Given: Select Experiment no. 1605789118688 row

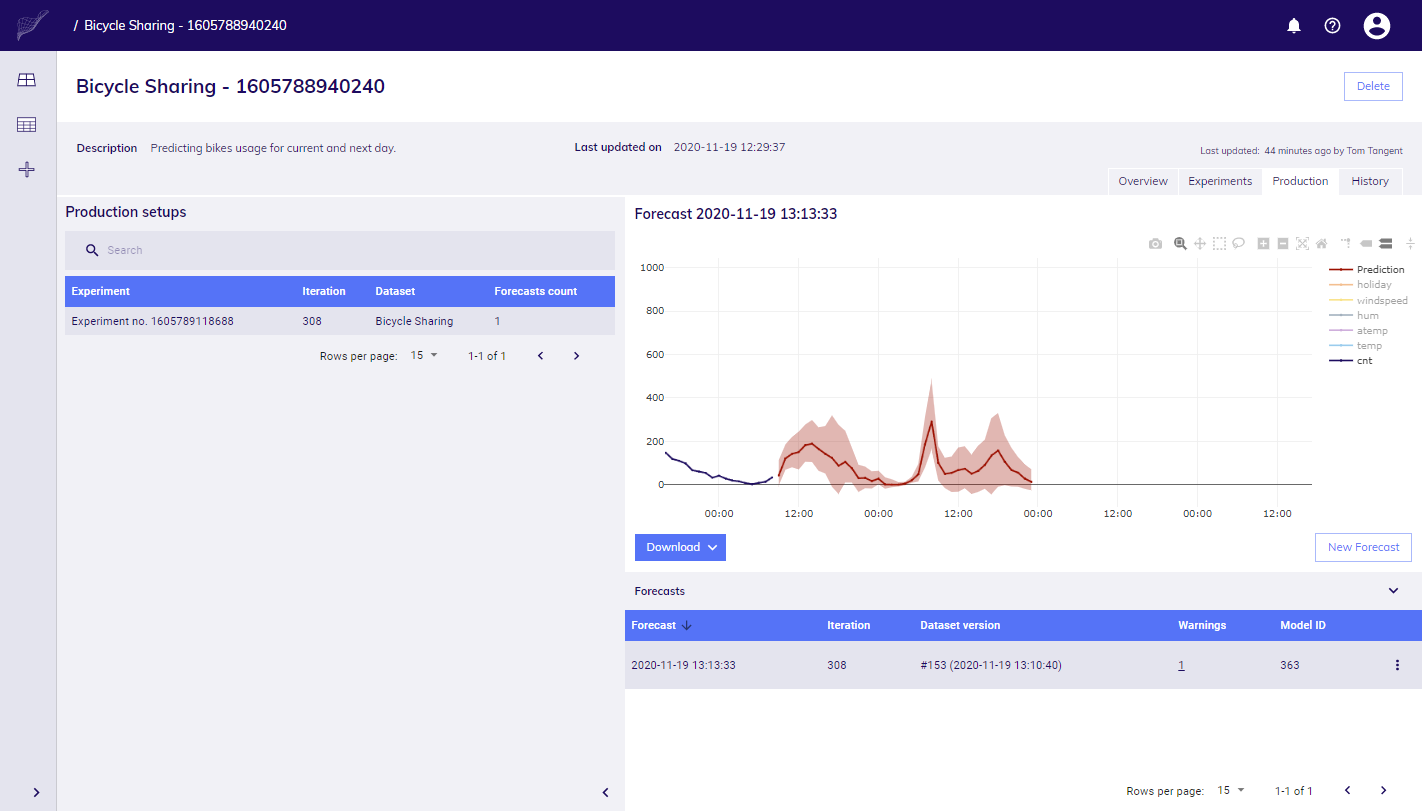Looking at the screenshot, I should coord(340,321).
